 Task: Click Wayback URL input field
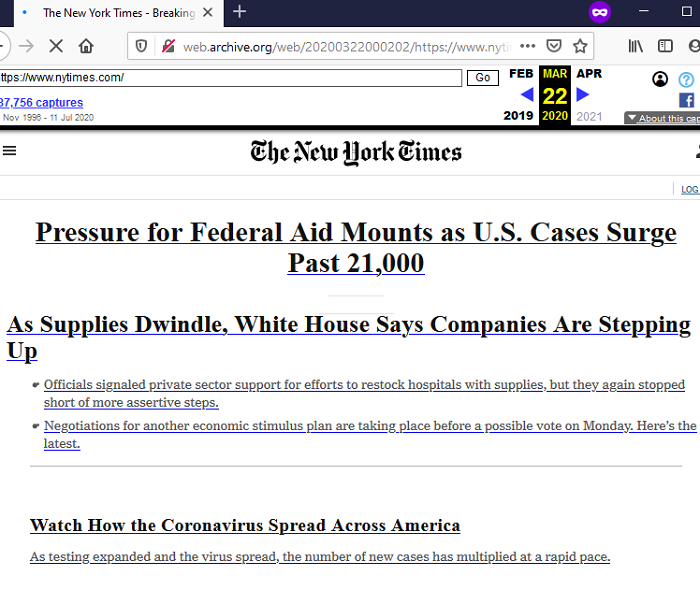pos(231,78)
